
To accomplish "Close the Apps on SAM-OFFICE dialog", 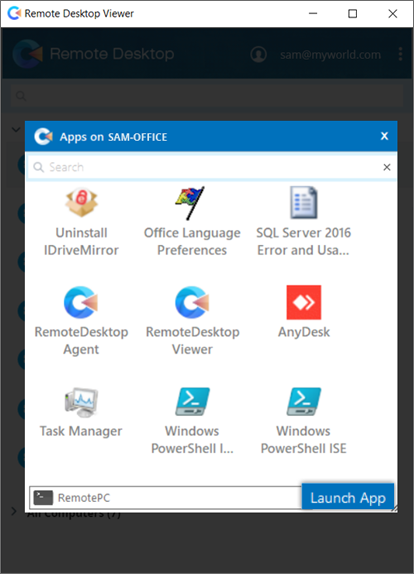I will [x=384, y=136].
